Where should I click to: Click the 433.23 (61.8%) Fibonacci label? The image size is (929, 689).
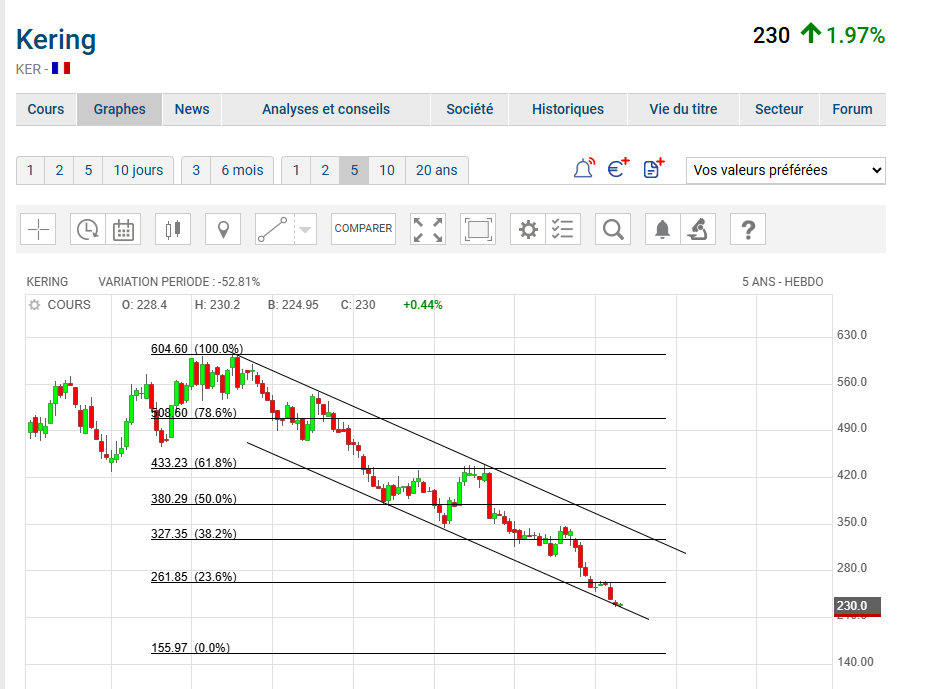194,463
